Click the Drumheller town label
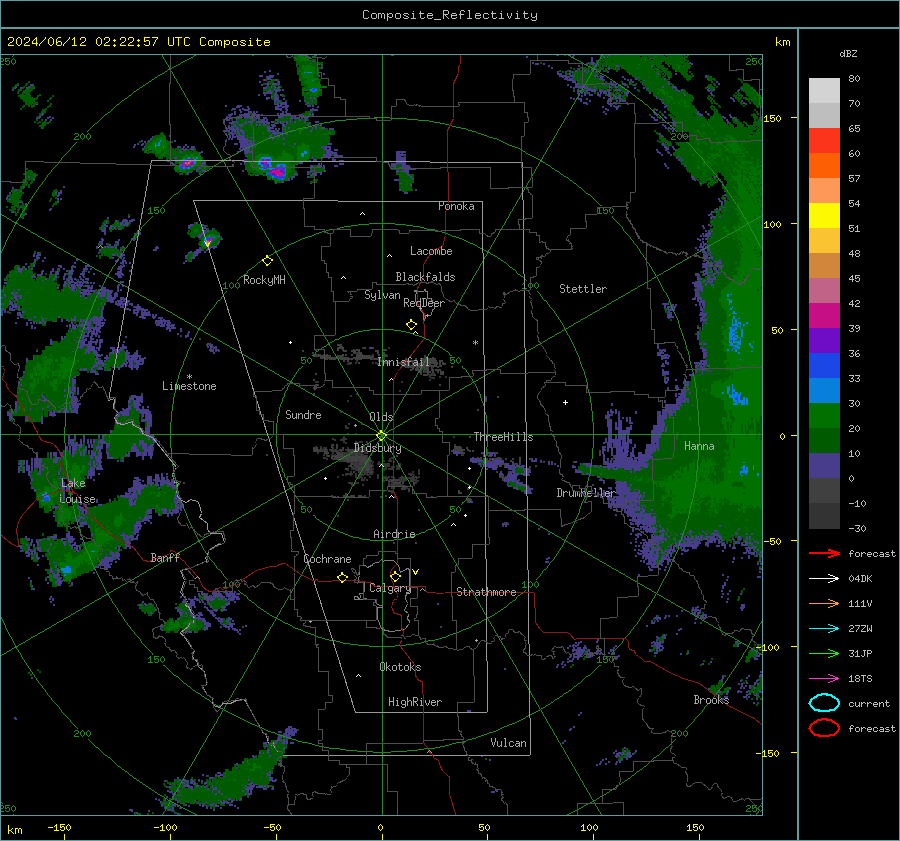The width and height of the screenshot is (900, 841). click(x=585, y=493)
